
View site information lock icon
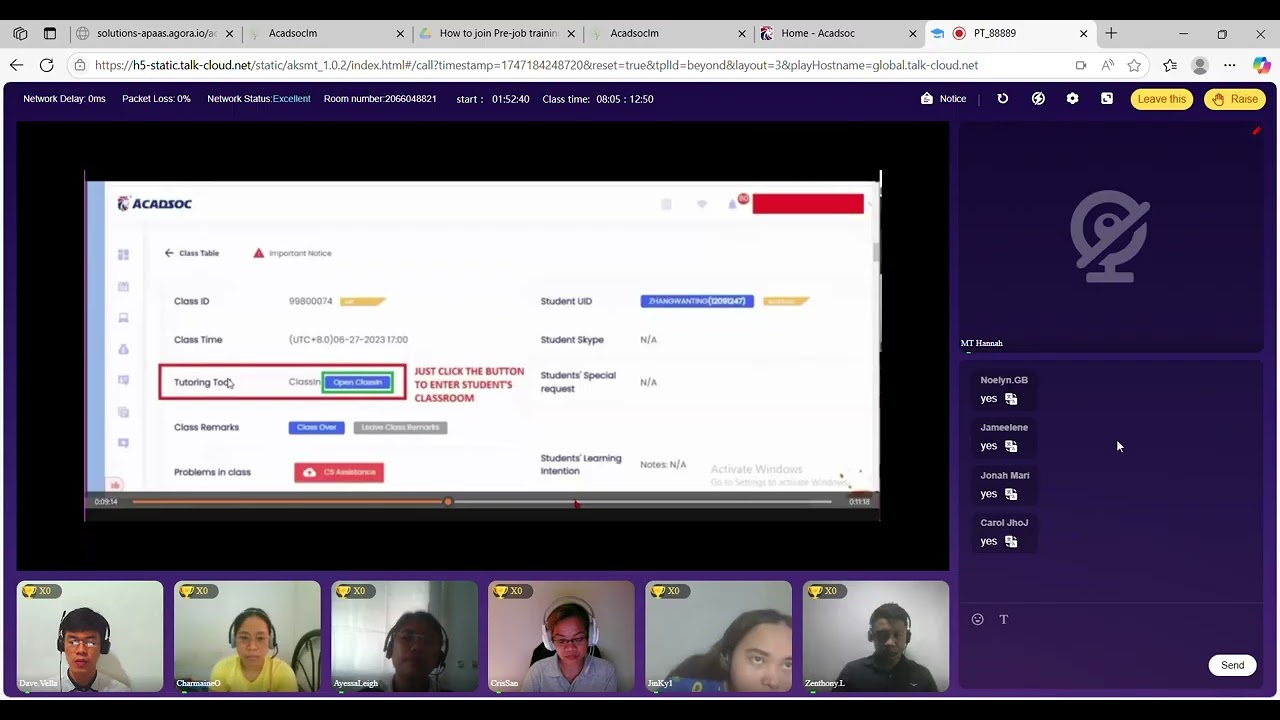tap(80, 65)
